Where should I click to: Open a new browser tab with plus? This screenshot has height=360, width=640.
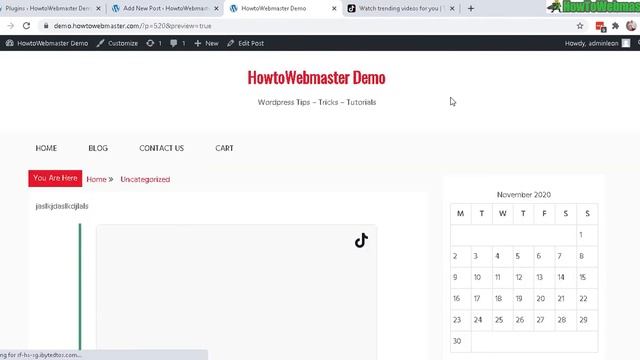pyautogui.click(x=471, y=8)
